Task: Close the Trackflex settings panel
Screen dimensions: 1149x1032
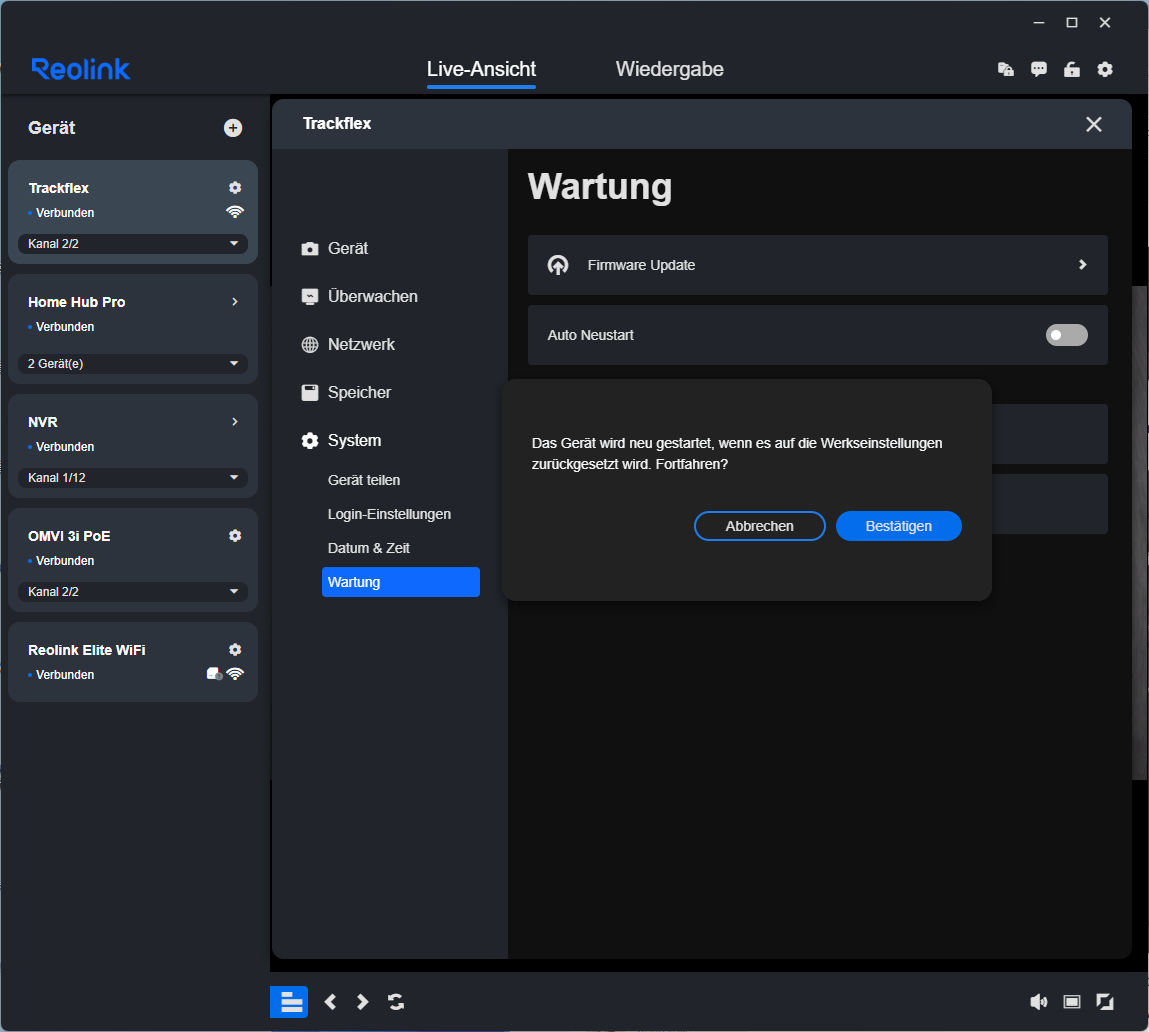Action: point(1093,124)
